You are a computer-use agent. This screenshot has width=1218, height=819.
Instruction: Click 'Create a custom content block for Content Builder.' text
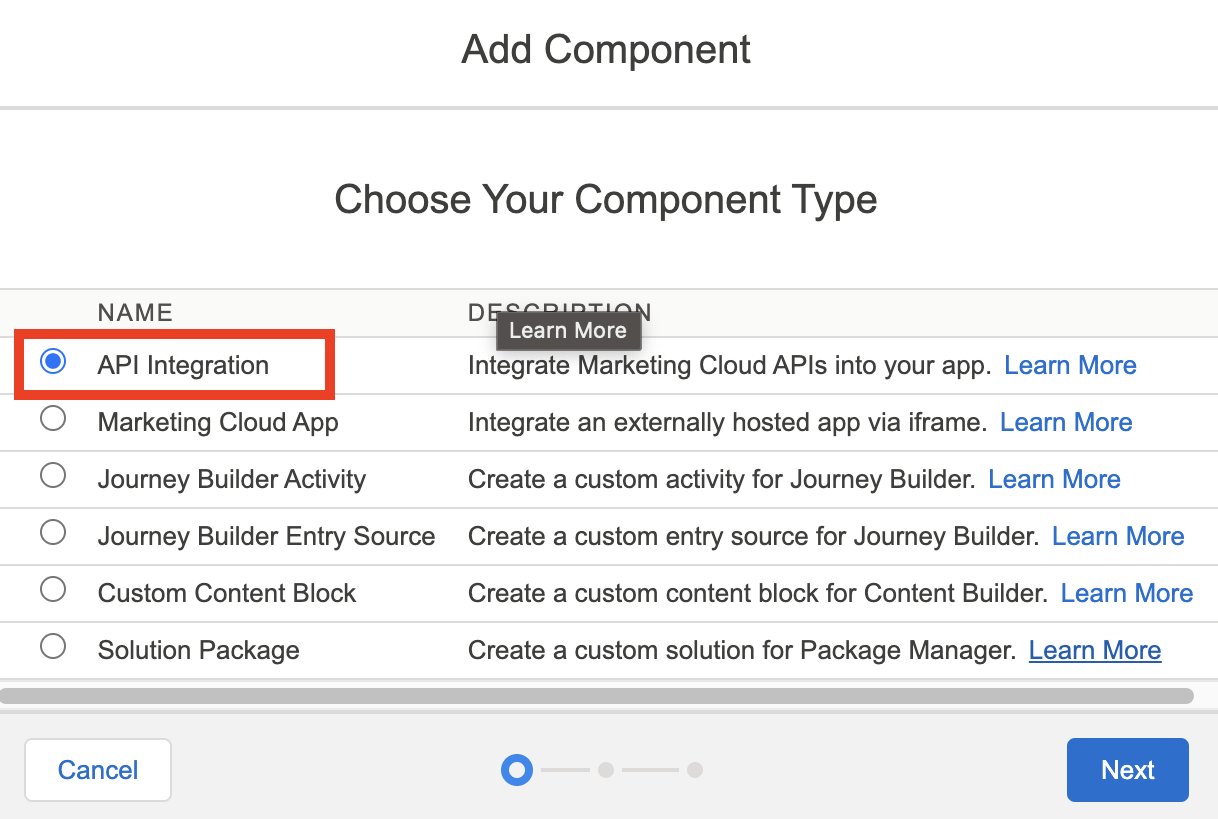(x=758, y=593)
